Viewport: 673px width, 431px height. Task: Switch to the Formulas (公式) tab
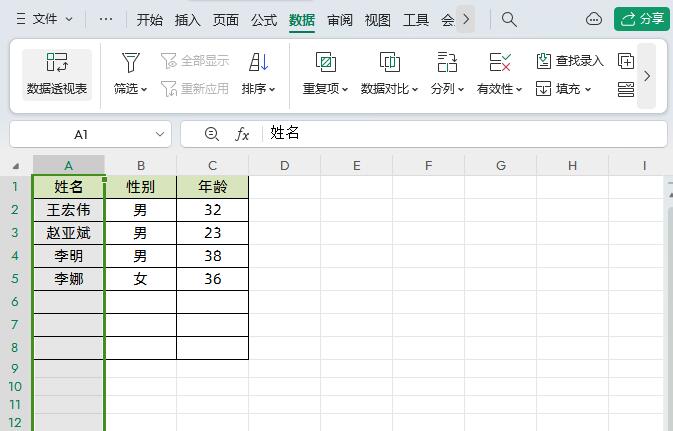[x=264, y=20]
